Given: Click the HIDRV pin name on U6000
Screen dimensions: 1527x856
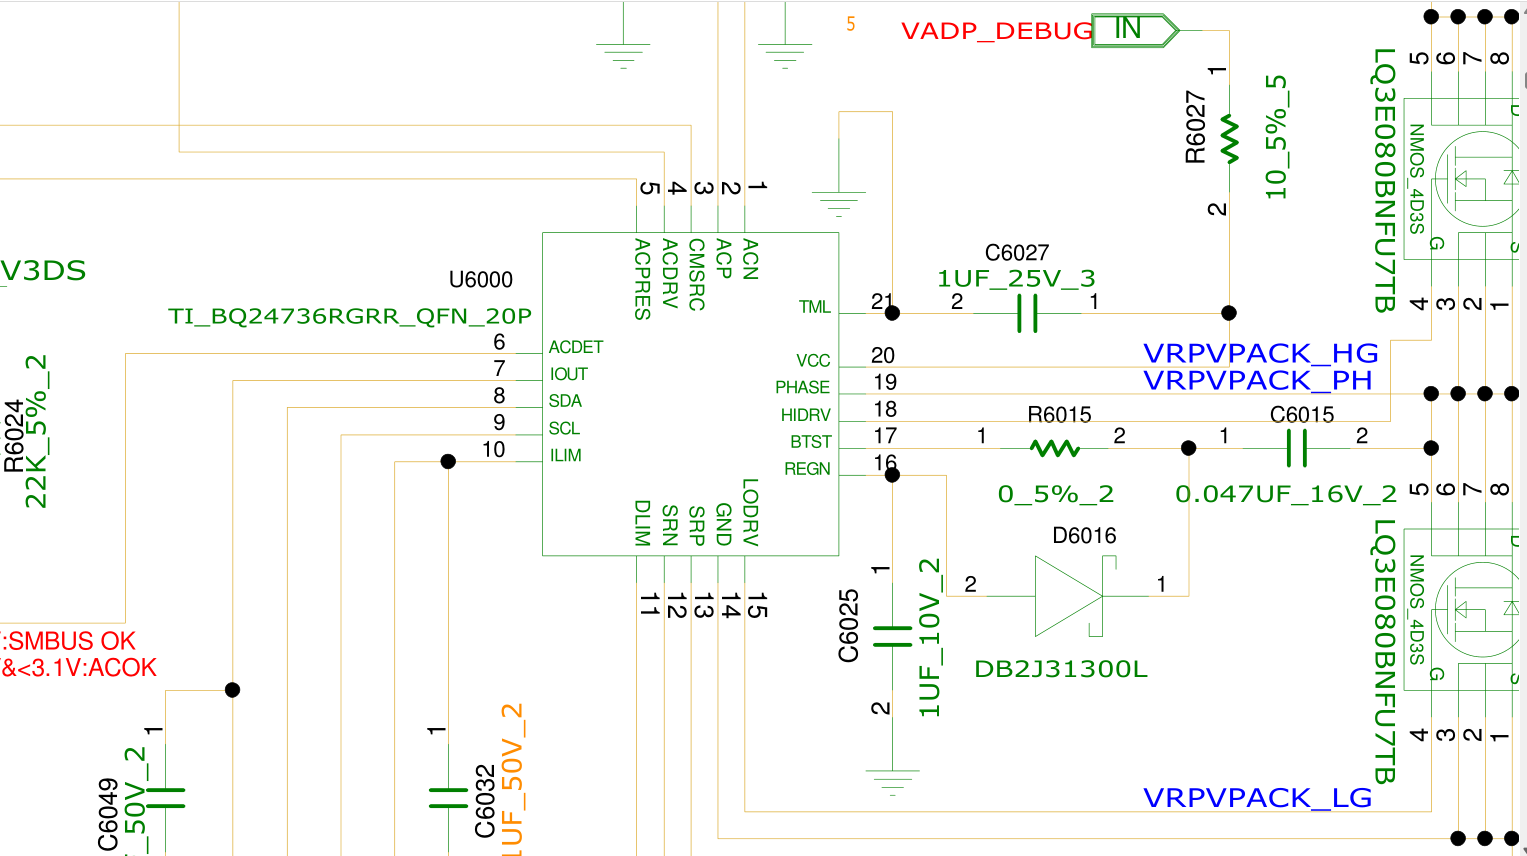Looking at the screenshot, I should click(806, 415).
